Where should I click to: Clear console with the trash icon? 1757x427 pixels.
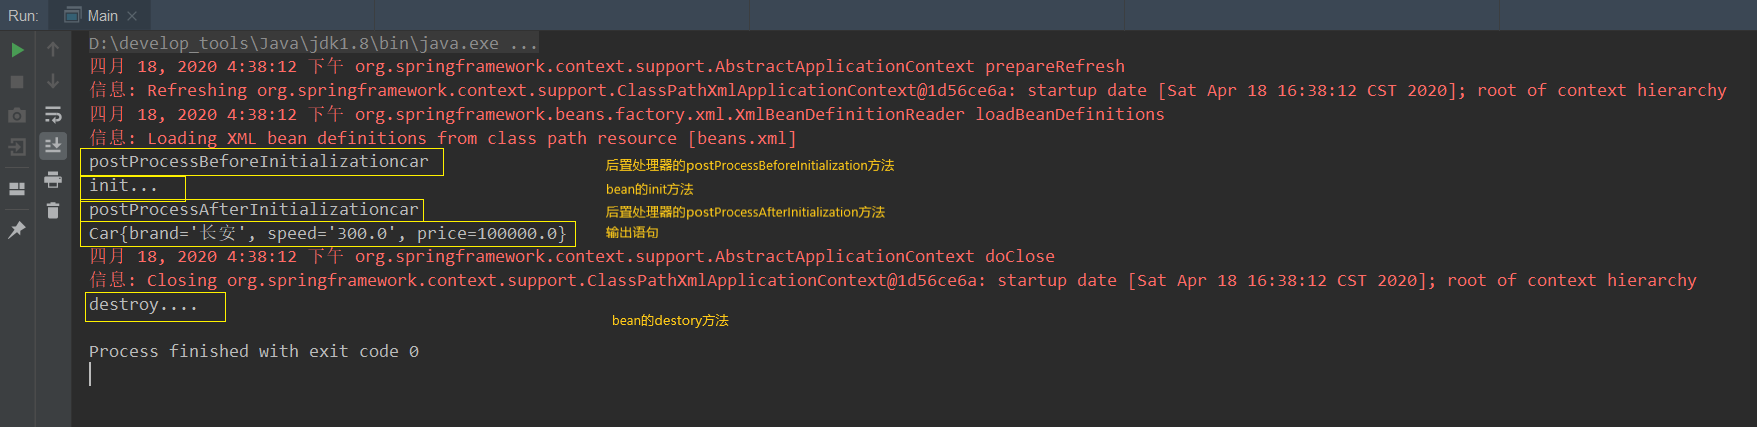click(x=53, y=210)
